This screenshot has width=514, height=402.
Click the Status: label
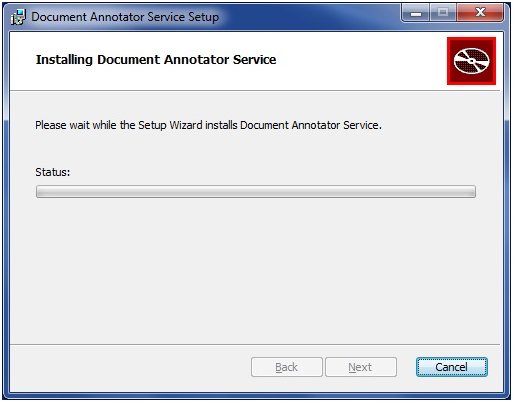coord(53,172)
